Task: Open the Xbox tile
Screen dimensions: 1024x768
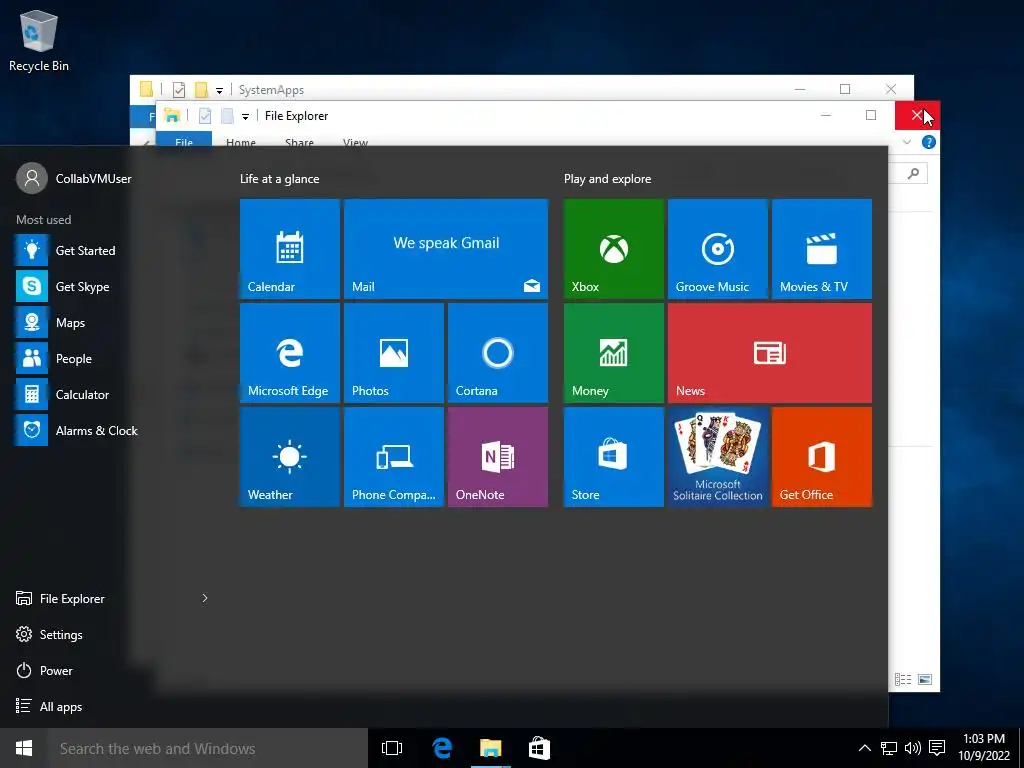Action: tap(614, 249)
